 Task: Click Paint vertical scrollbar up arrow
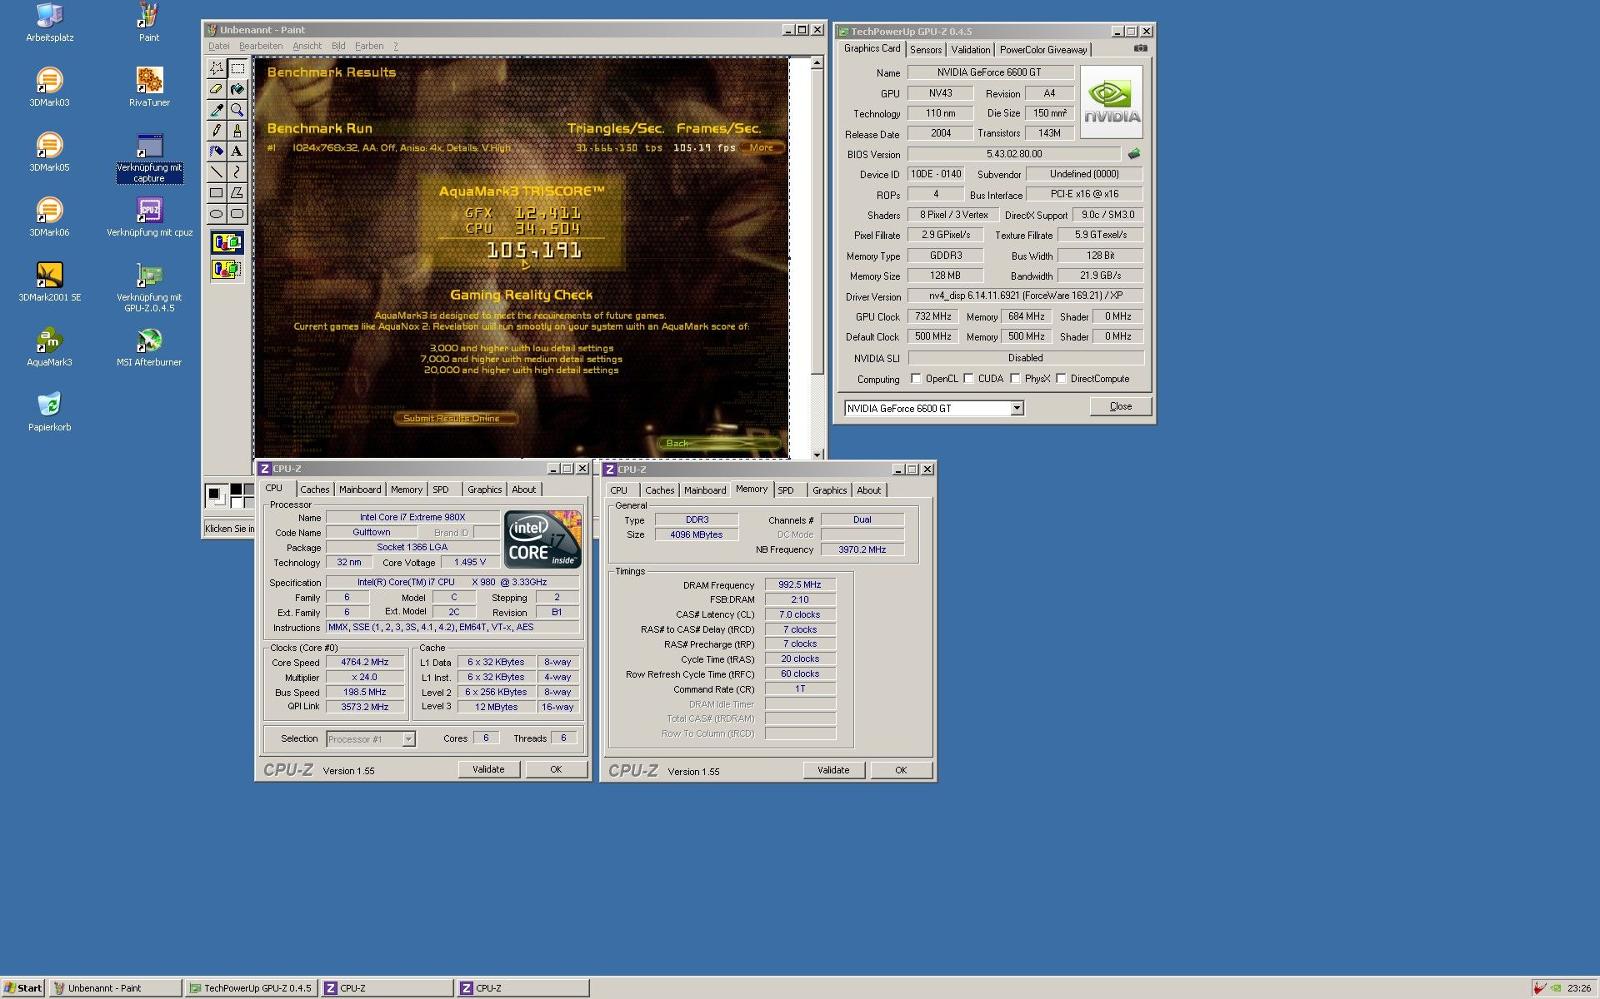(817, 63)
